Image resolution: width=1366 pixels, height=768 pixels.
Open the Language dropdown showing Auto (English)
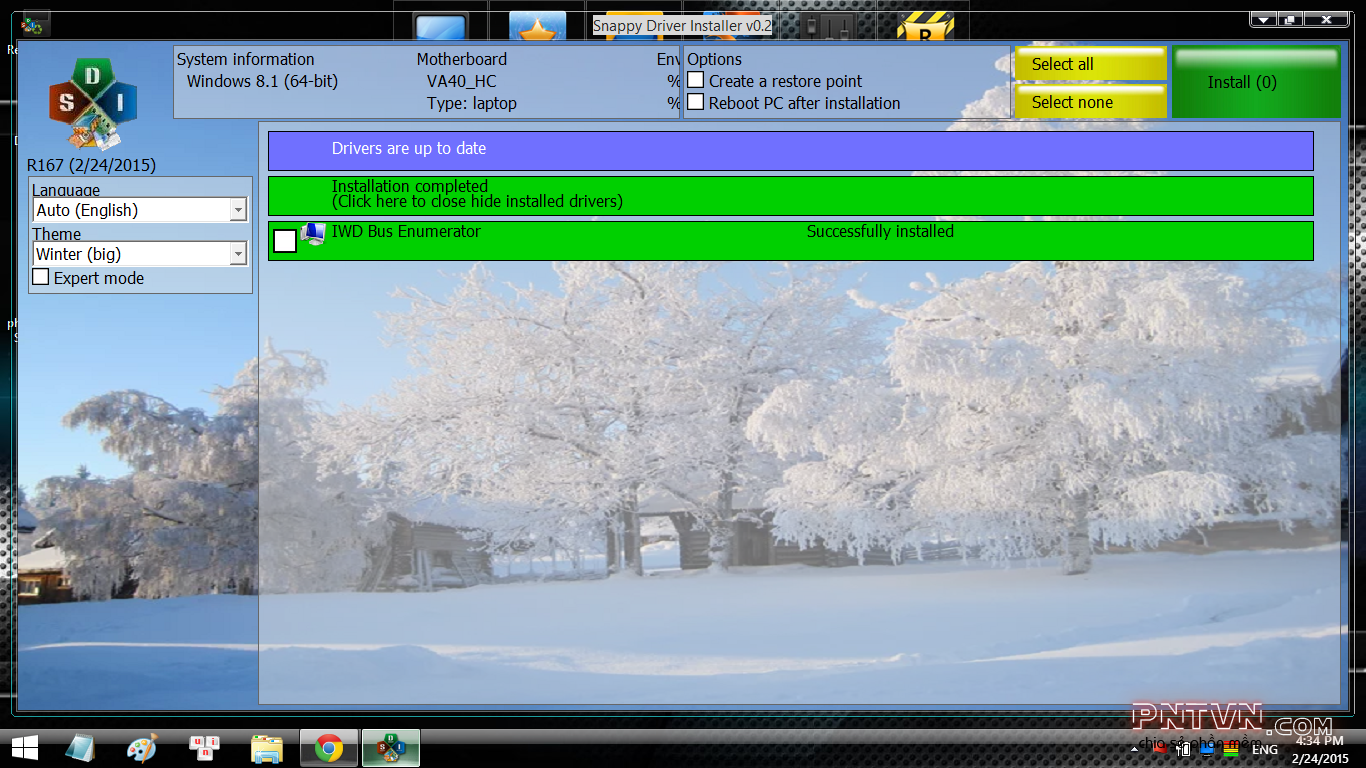click(x=139, y=210)
